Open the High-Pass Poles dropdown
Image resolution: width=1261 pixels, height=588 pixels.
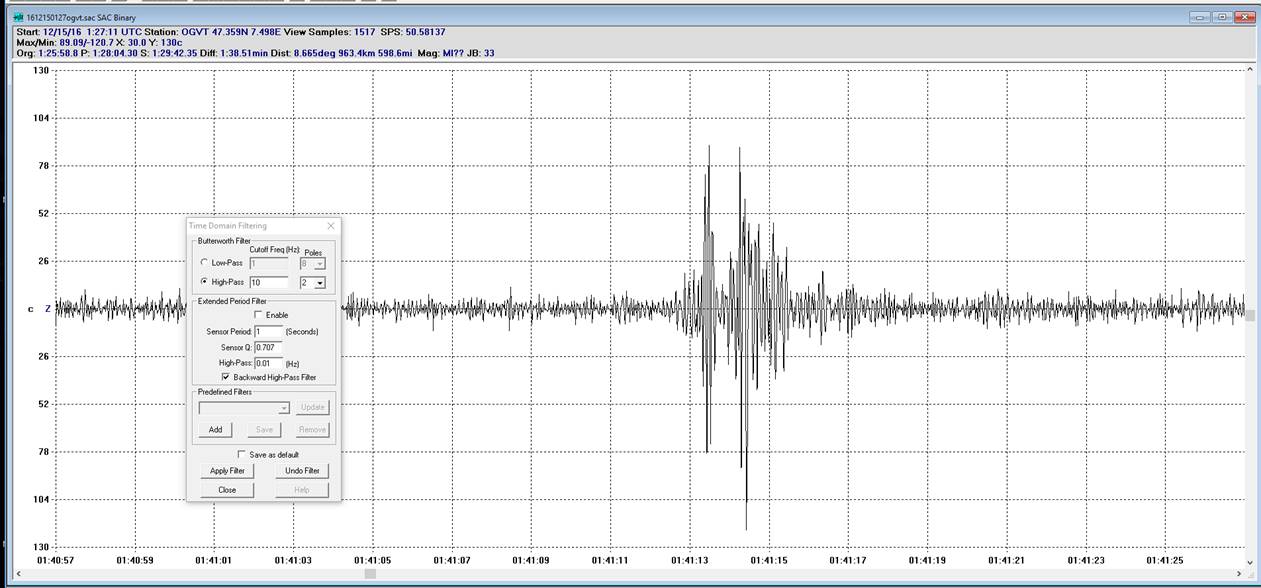tap(319, 283)
